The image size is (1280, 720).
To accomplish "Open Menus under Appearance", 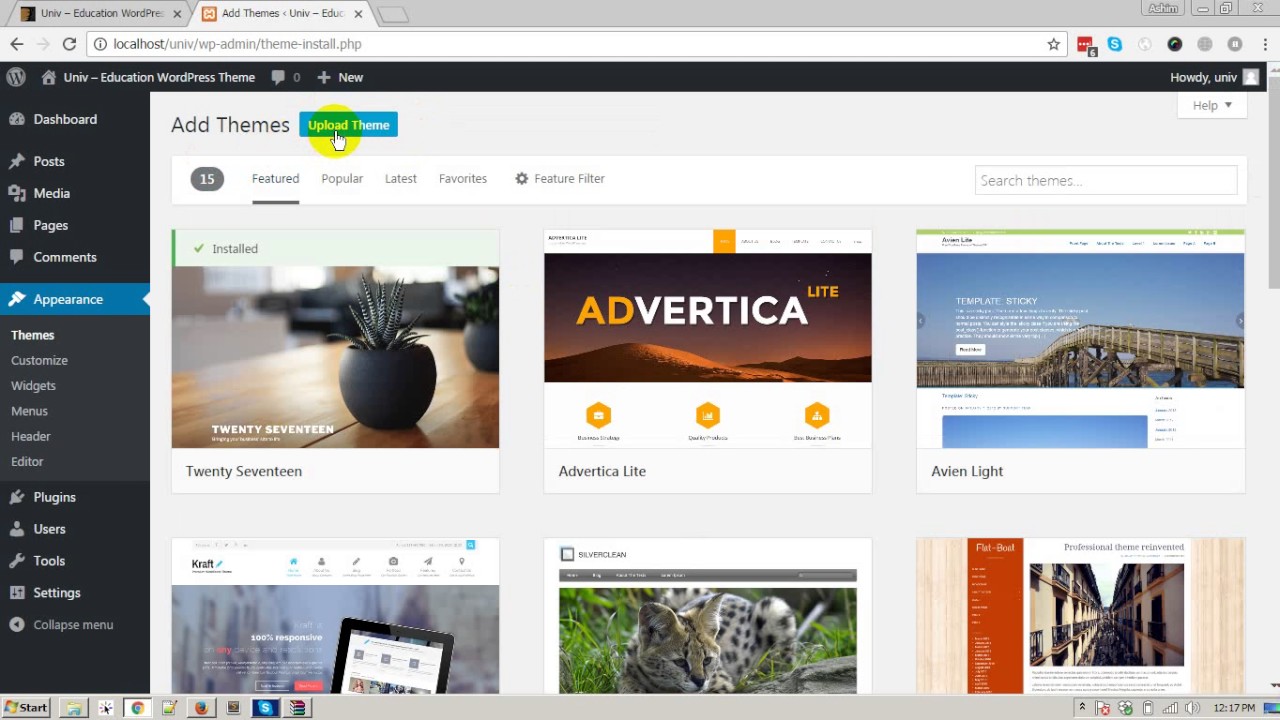I will pos(29,411).
